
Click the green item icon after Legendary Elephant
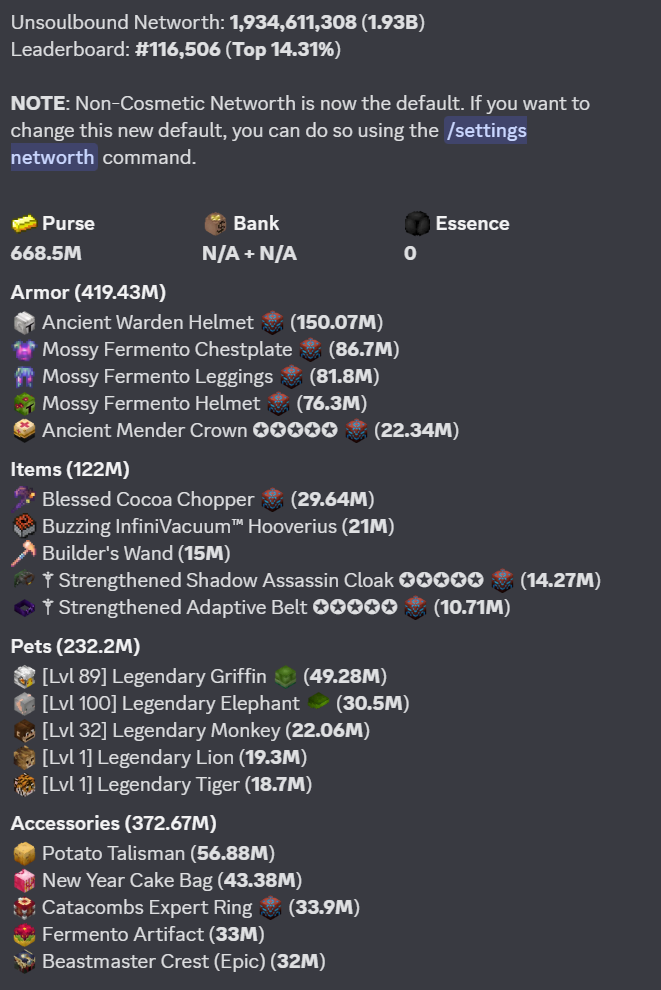(x=319, y=704)
